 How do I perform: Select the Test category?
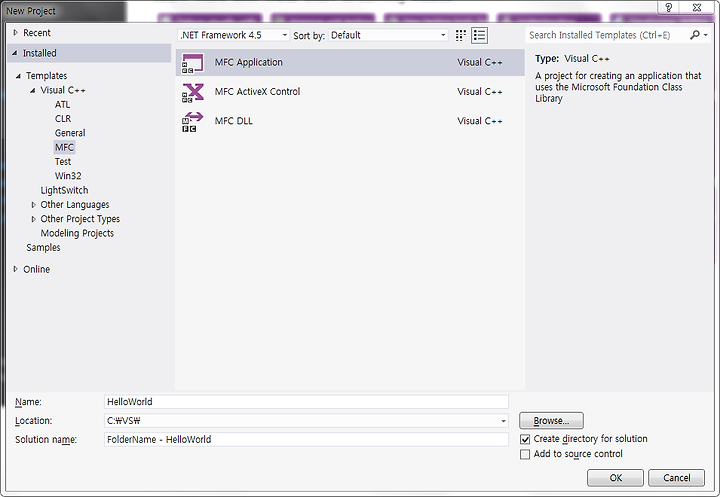point(63,162)
